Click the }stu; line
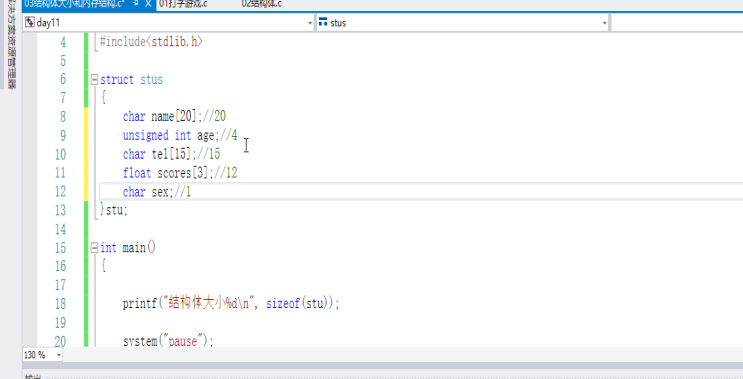 (x=114, y=210)
